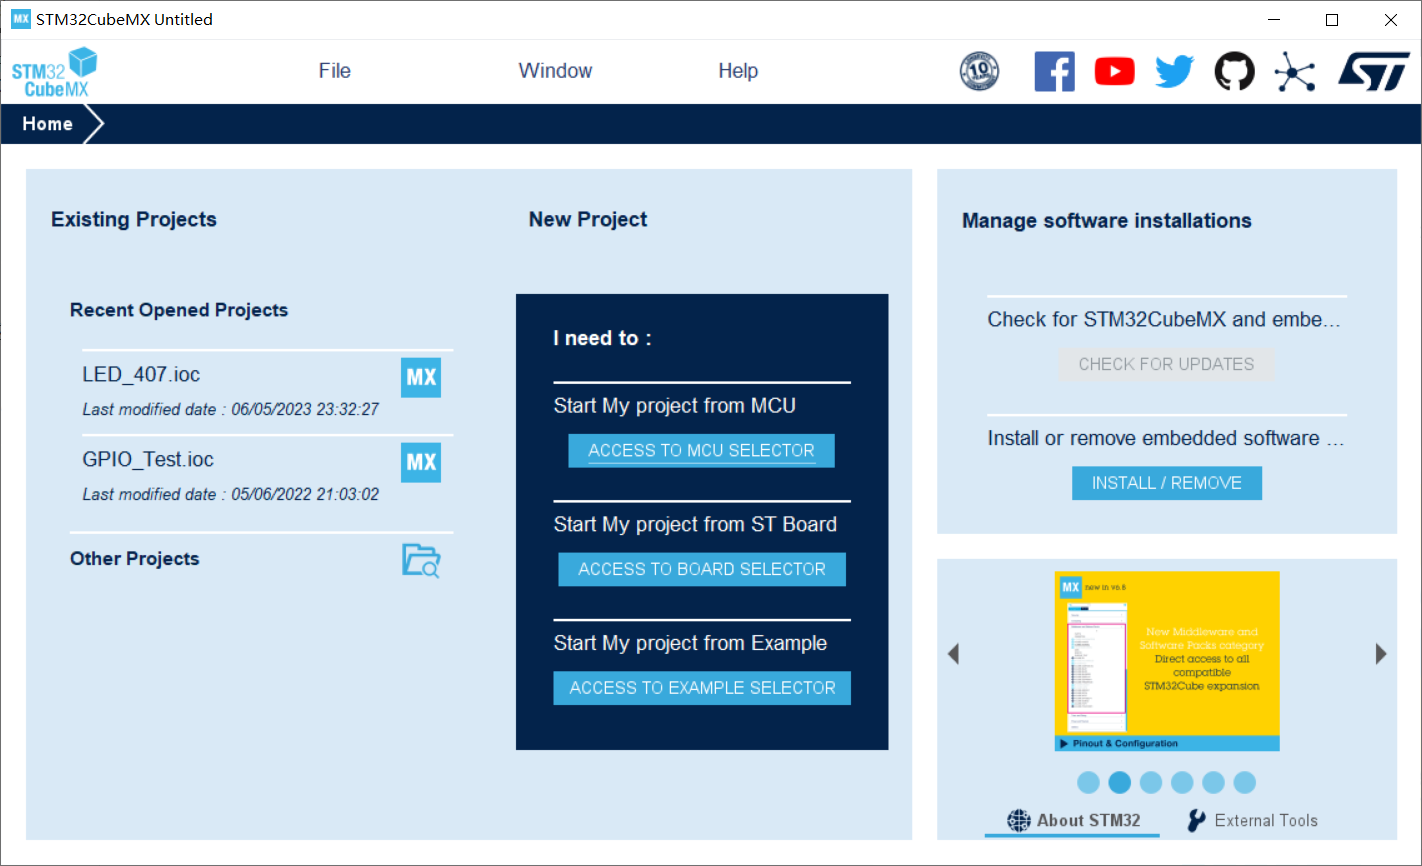This screenshot has height=866, width=1422.
Task: Click ACCESS TO MCU SELECTOR button
Action: pos(701,451)
